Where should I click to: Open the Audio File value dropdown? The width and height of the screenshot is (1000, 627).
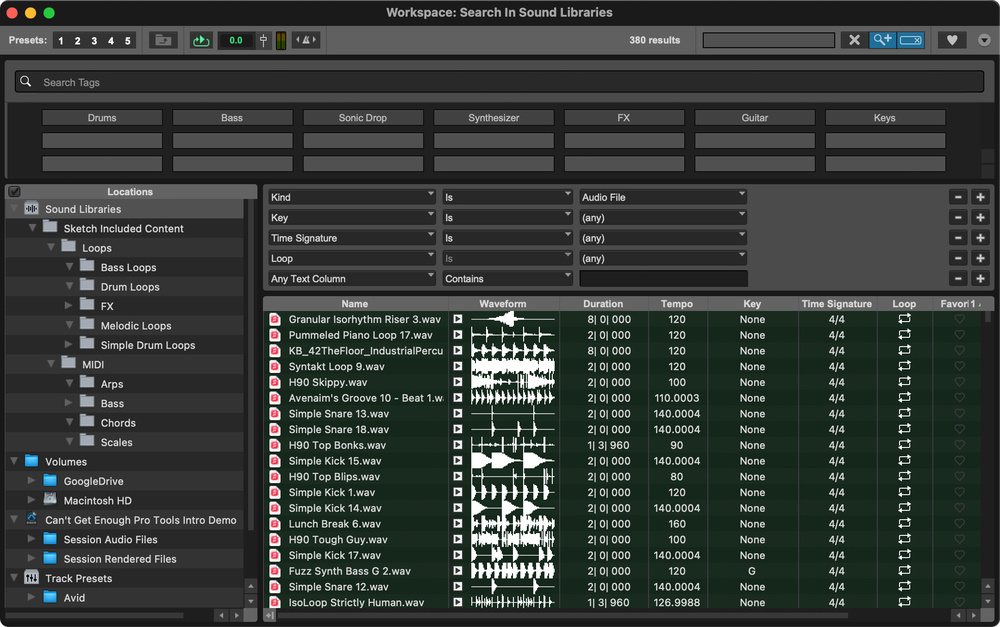point(663,197)
